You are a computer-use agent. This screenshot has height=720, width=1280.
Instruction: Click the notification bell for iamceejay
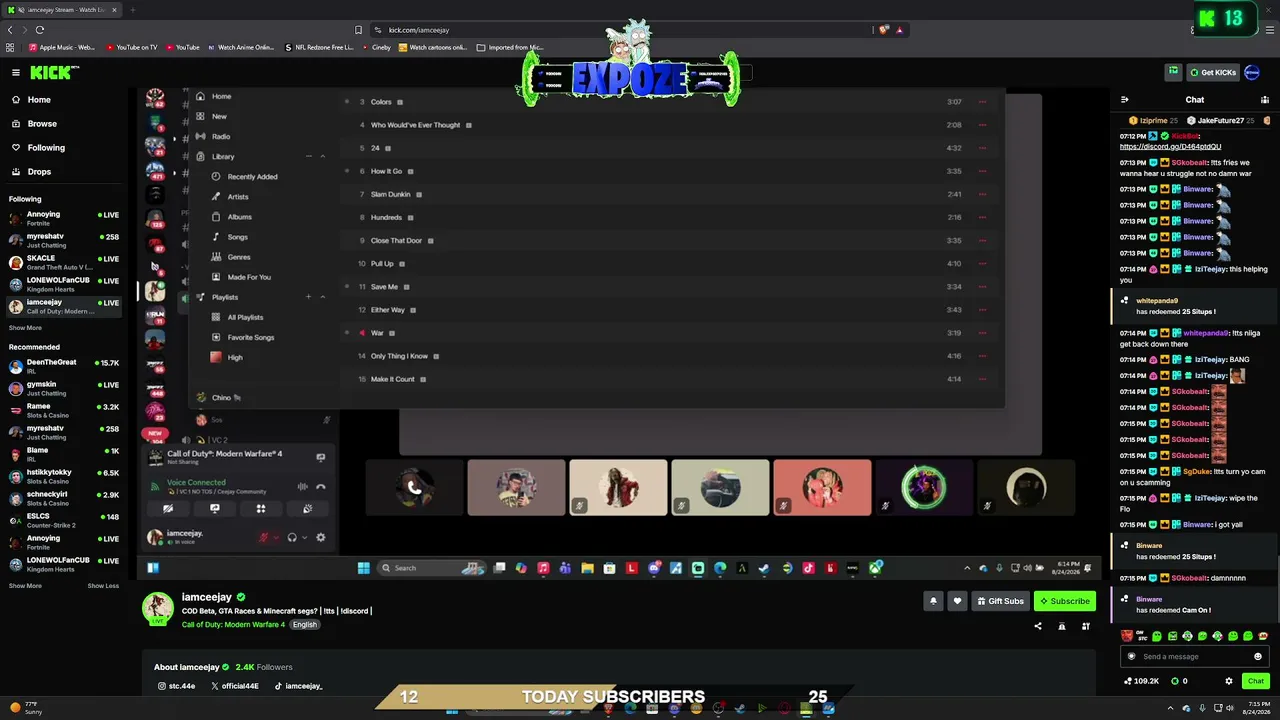[933, 601]
